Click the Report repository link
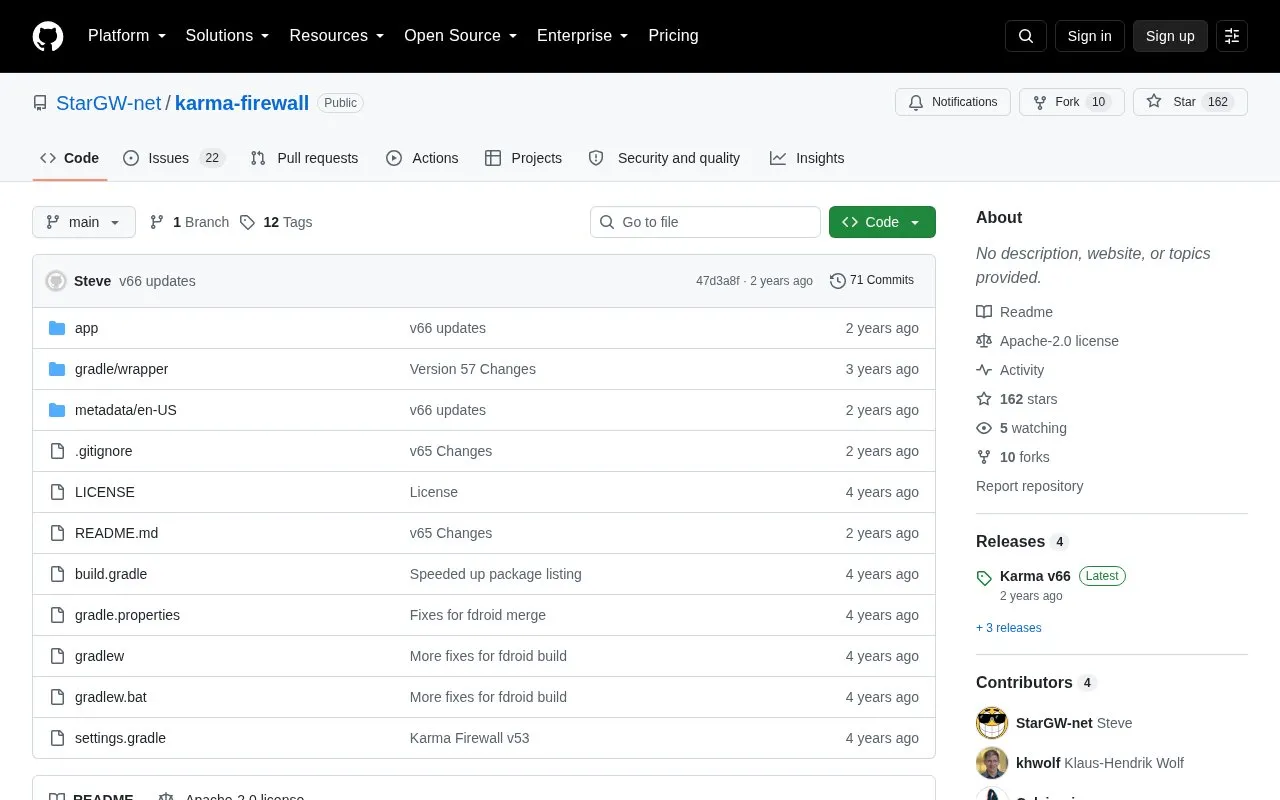The width and height of the screenshot is (1280, 800). 1030,486
